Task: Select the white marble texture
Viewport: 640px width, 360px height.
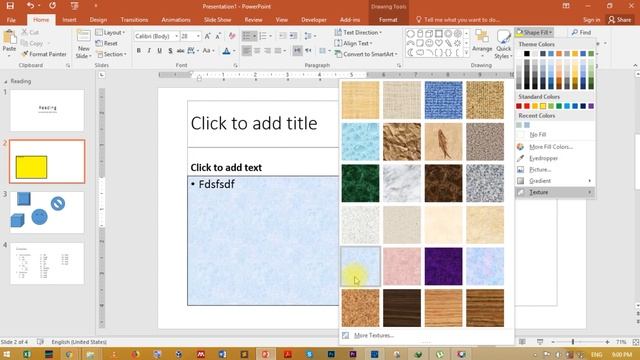Action: point(402,183)
